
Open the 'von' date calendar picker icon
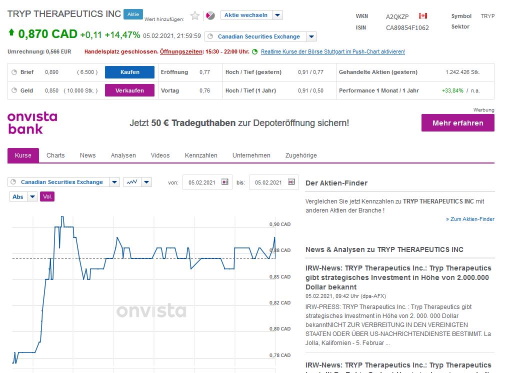(x=225, y=182)
